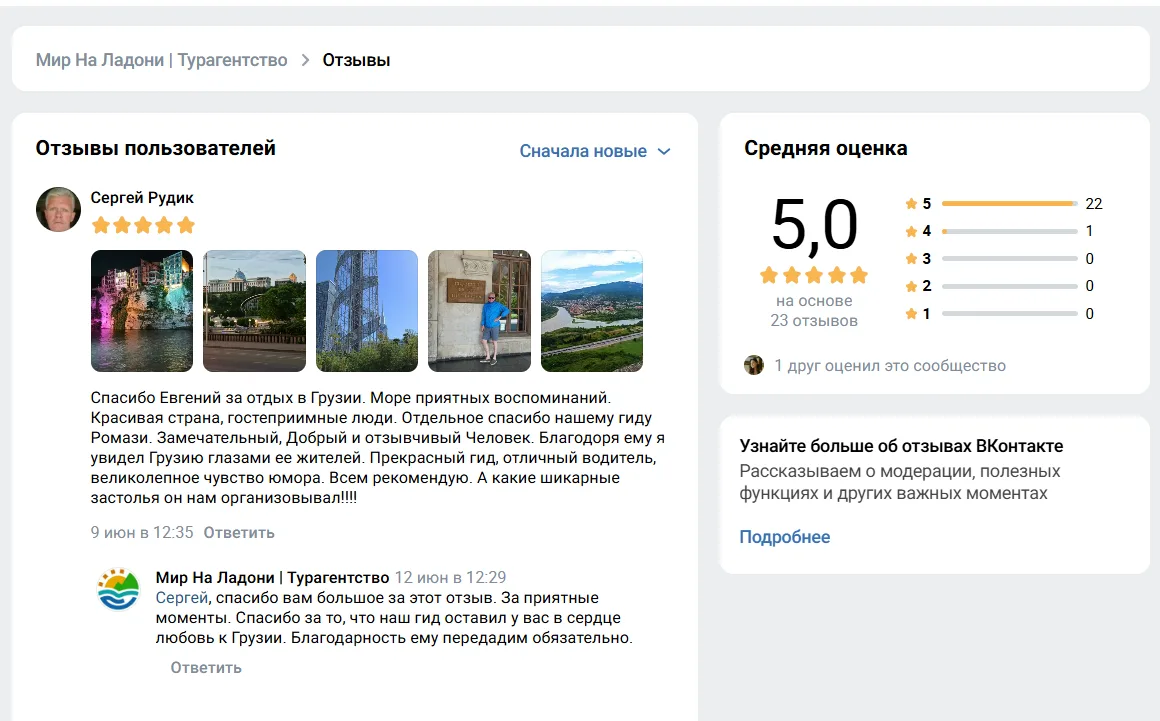Click 'на основе 23 отзывов' text
This screenshot has width=1160, height=721.
pos(814,311)
